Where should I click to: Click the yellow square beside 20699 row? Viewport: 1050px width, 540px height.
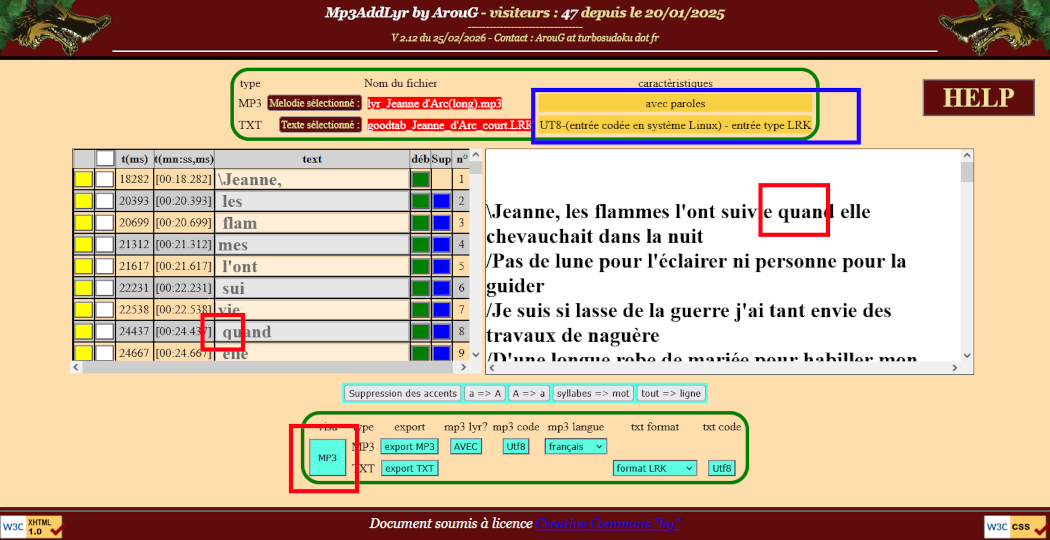point(84,223)
